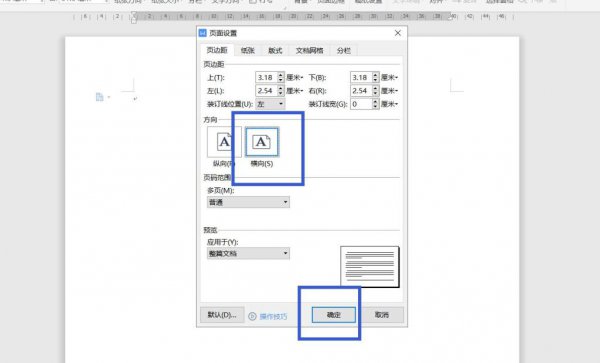Viewport: 600px width, 363px height.
Task: Click the 左(L) left margin field
Action: coord(266,91)
